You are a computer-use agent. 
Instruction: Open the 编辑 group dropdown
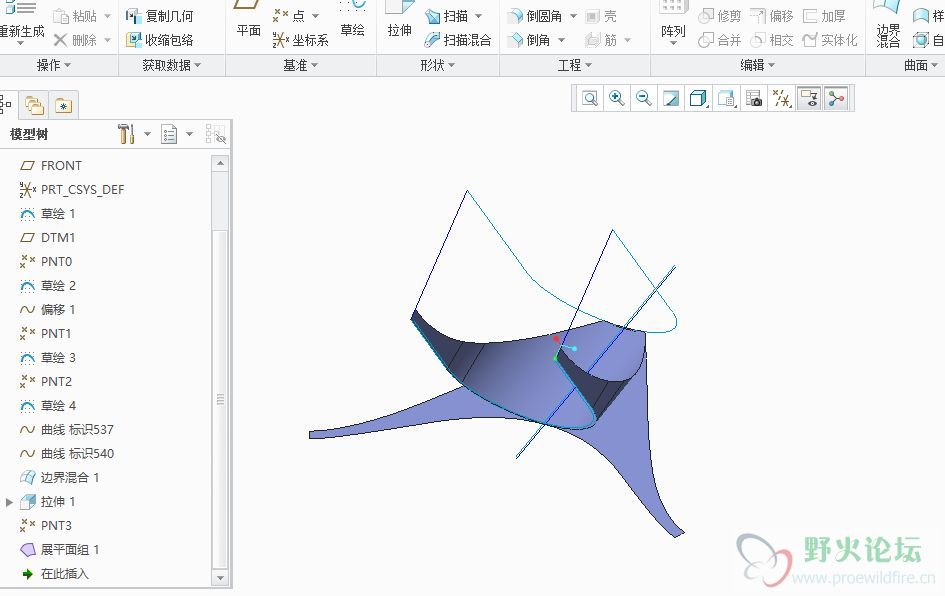(x=758, y=64)
